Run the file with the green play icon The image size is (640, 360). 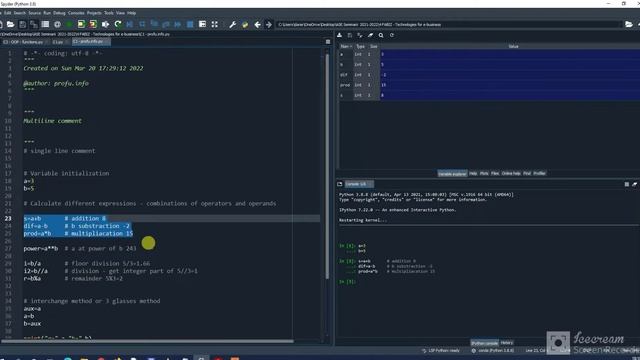[69, 24]
